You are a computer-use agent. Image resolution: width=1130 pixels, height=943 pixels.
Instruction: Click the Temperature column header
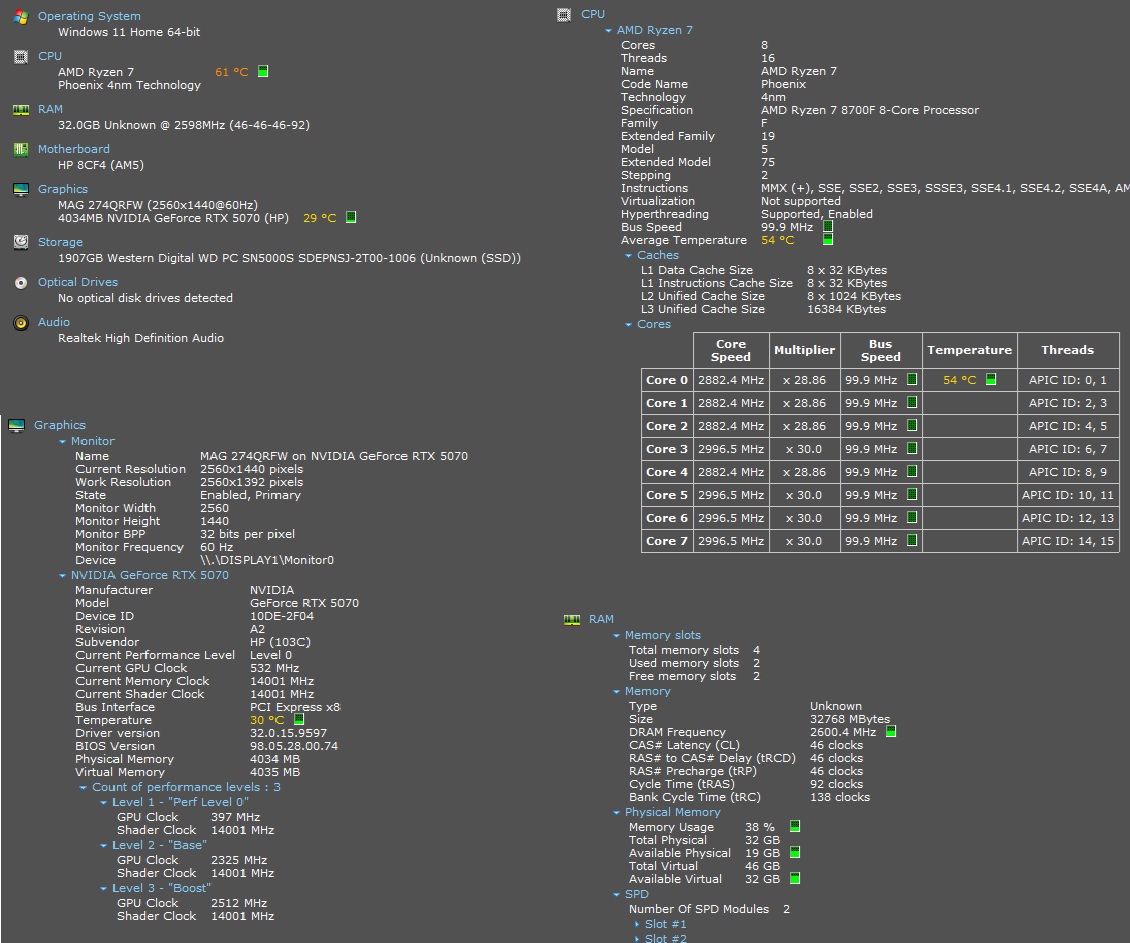(x=969, y=350)
